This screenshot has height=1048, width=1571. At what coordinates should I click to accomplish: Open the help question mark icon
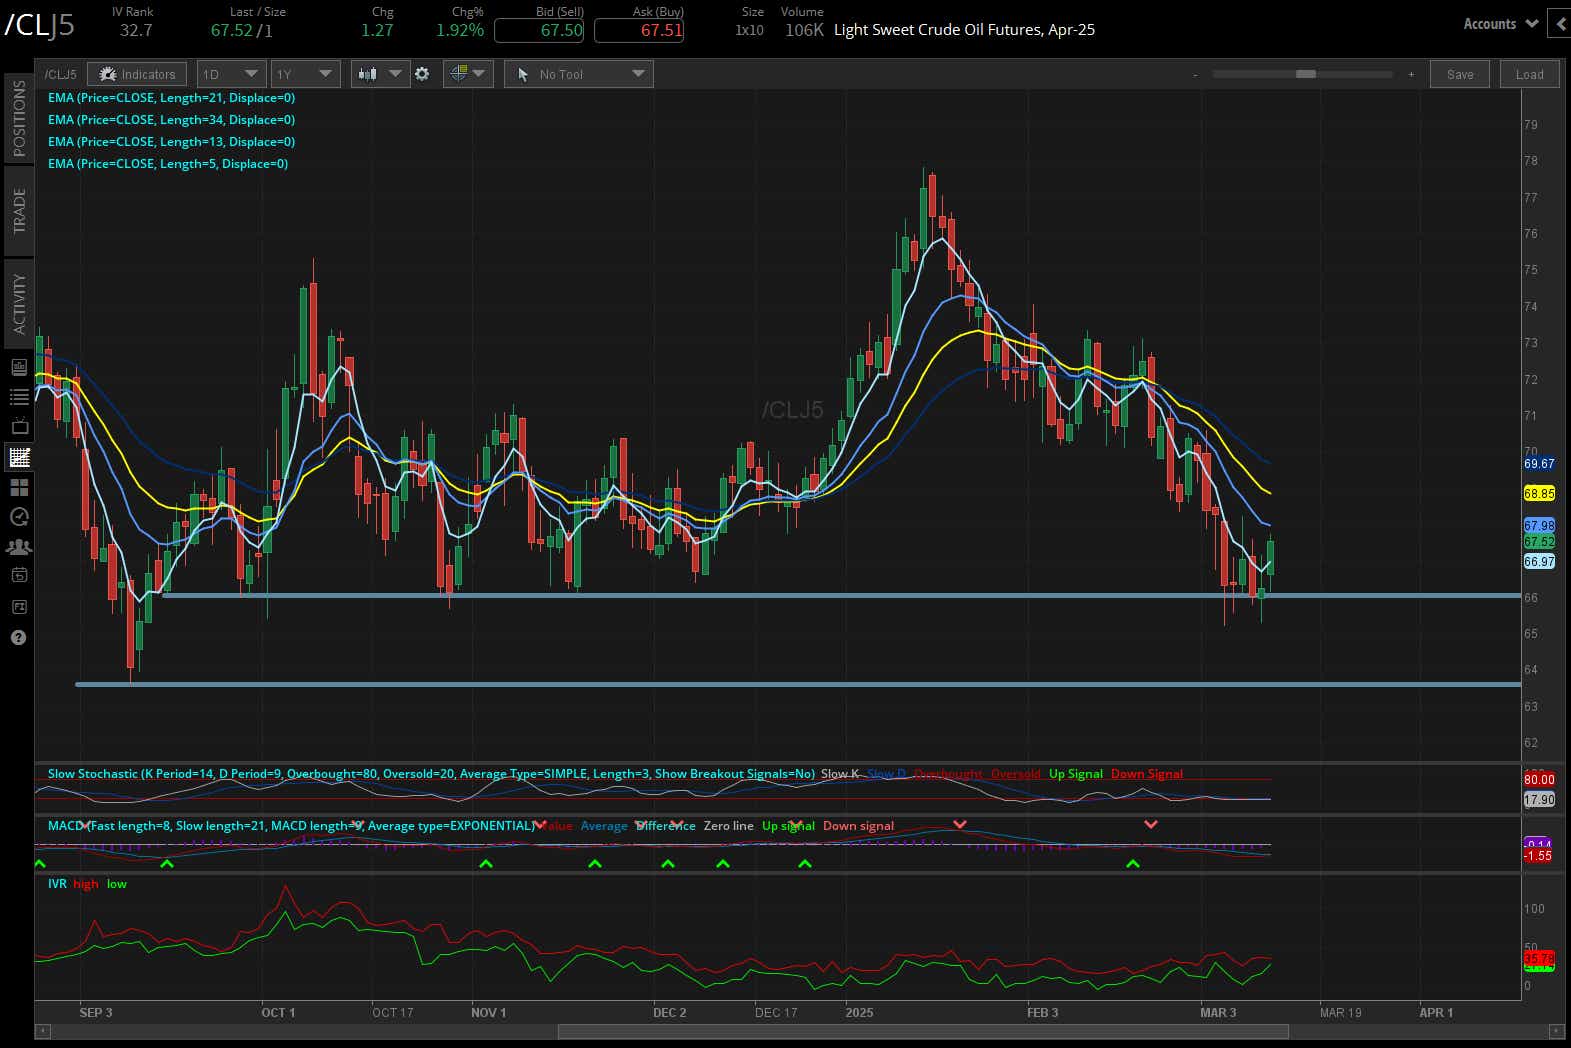coord(19,638)
